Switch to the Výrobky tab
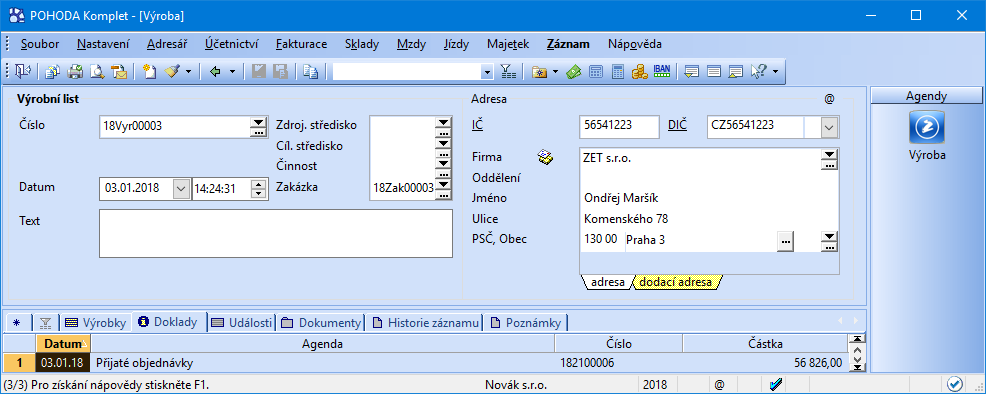Image resolution: width=986 pixels, height=394 pixels. click(96, 322)
